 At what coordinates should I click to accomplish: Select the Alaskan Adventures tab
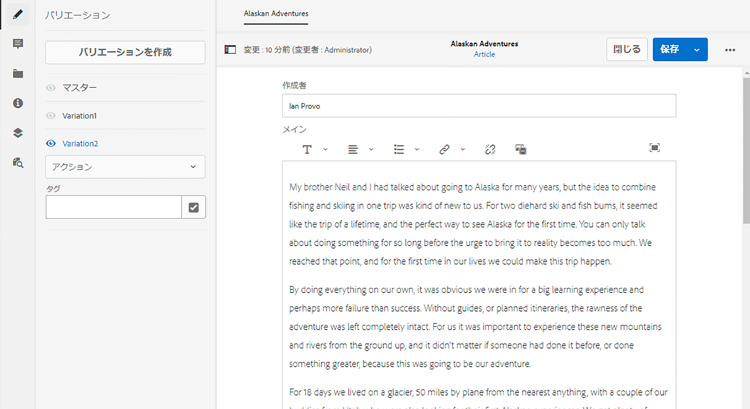[x=276, y=14]
